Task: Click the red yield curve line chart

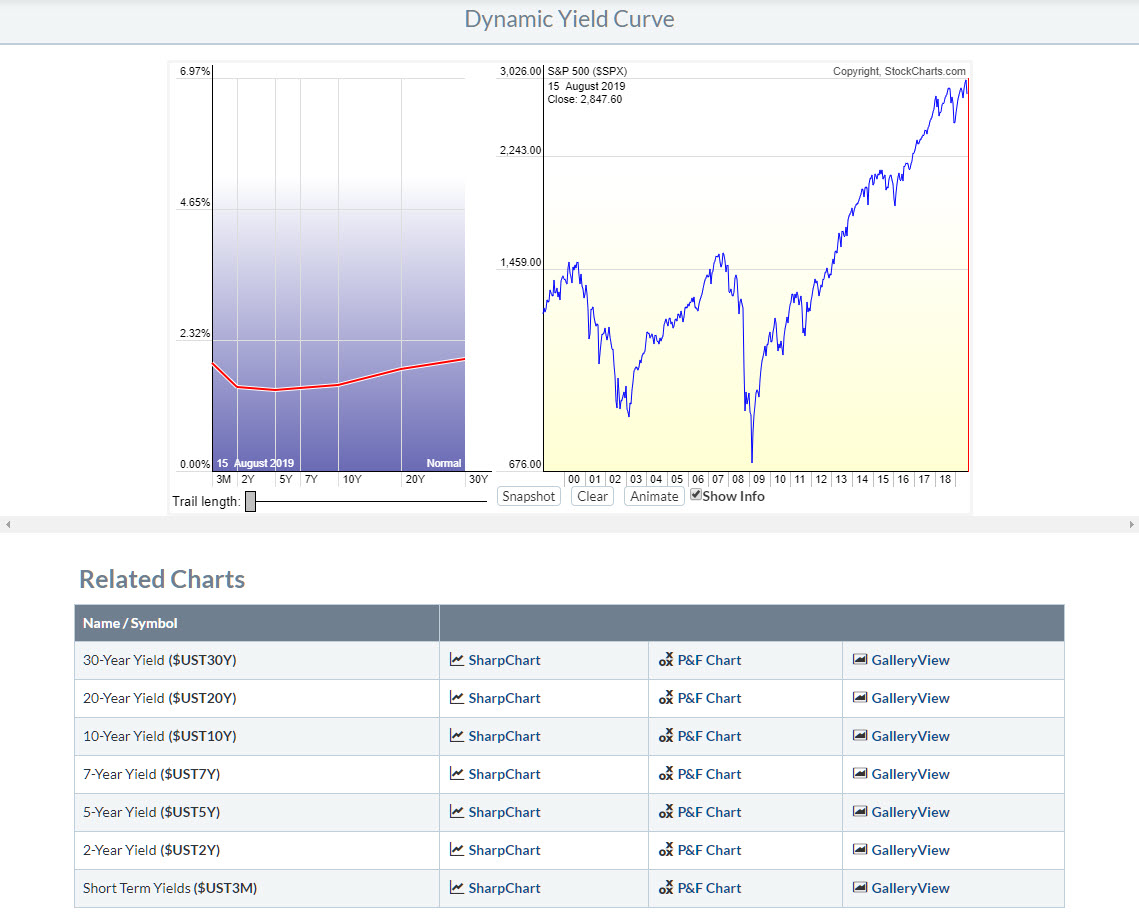Action: coord(338,385)
